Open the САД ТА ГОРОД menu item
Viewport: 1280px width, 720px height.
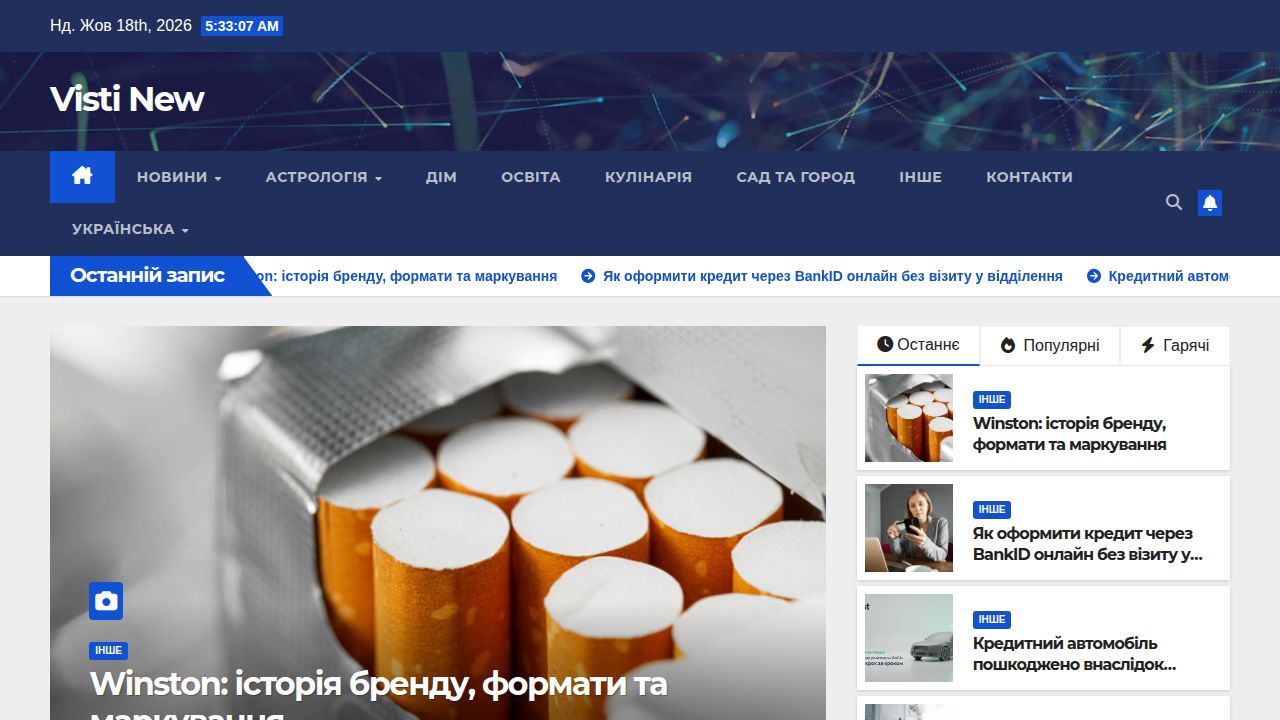click(796, 177)
